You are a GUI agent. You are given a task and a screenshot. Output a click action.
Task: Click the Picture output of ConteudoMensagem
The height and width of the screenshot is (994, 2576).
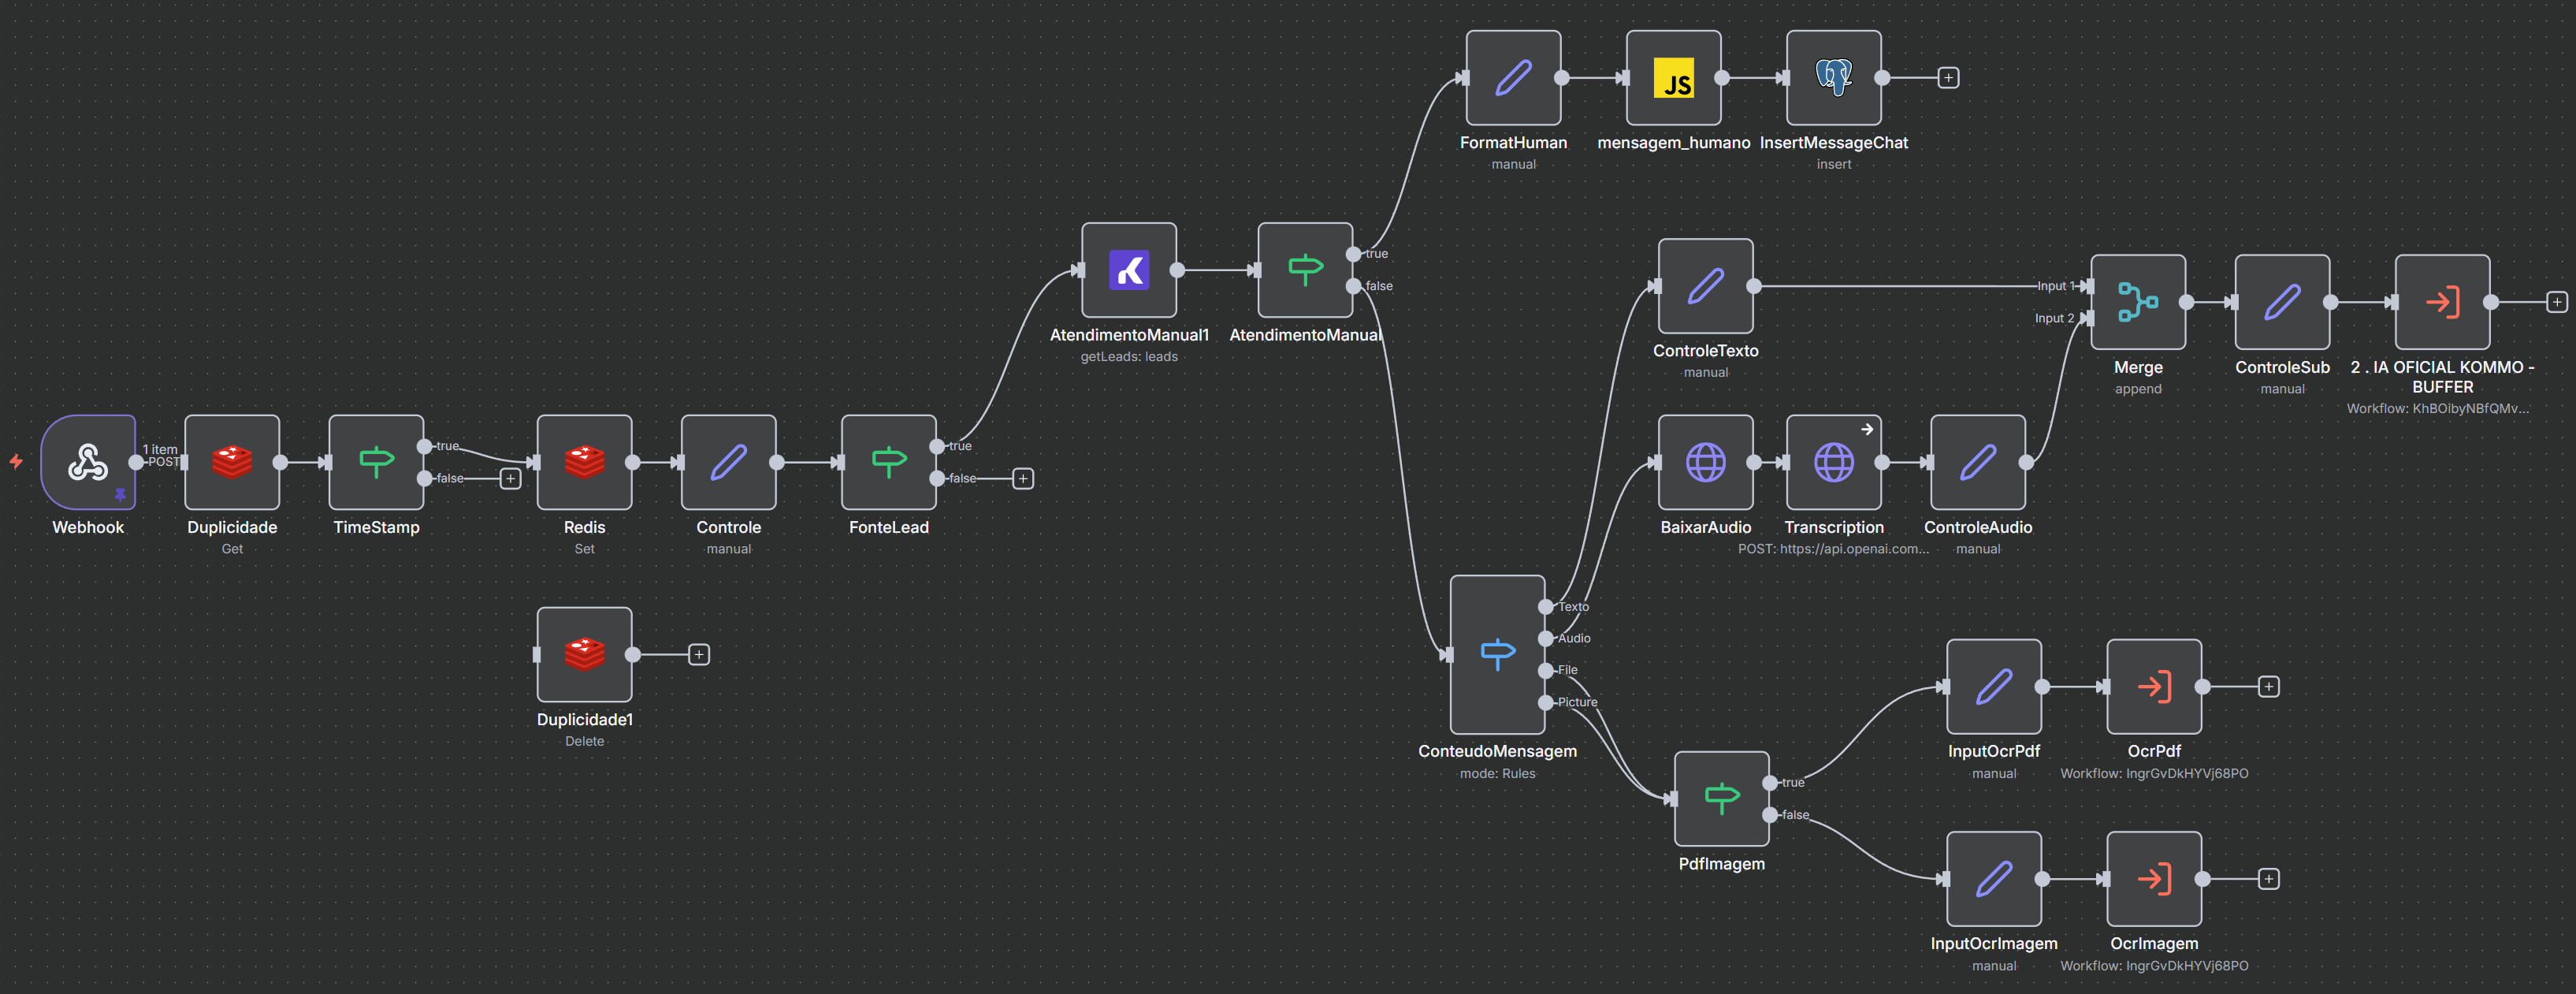point(1546,702)
